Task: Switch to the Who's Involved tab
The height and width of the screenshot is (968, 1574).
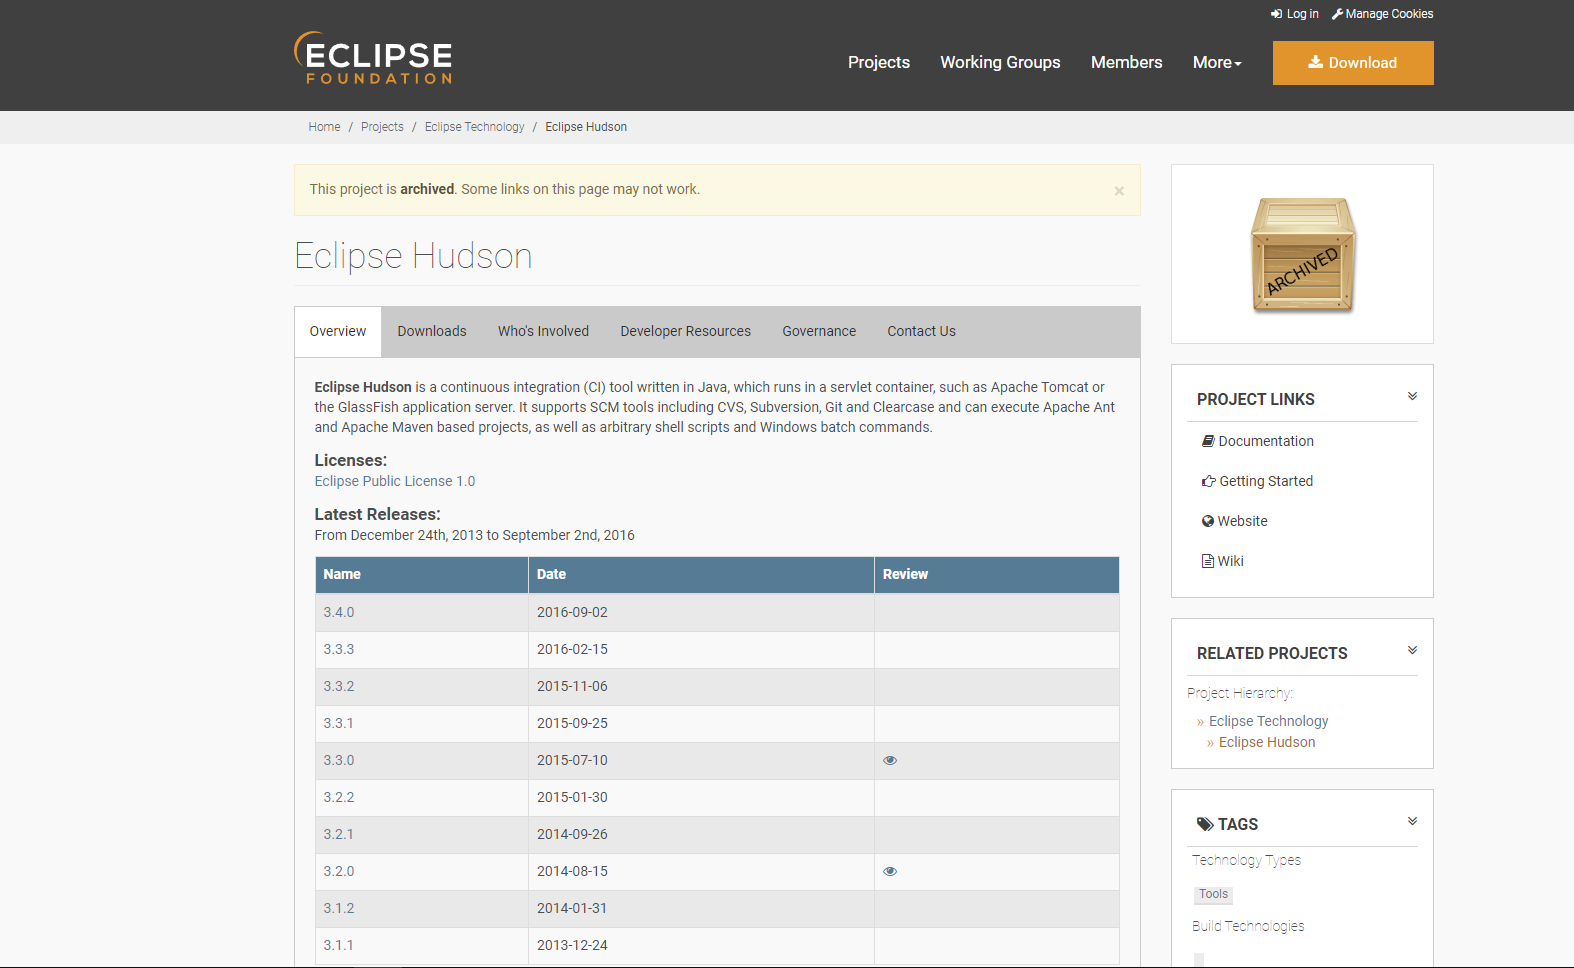Action: tap(543, 332)
